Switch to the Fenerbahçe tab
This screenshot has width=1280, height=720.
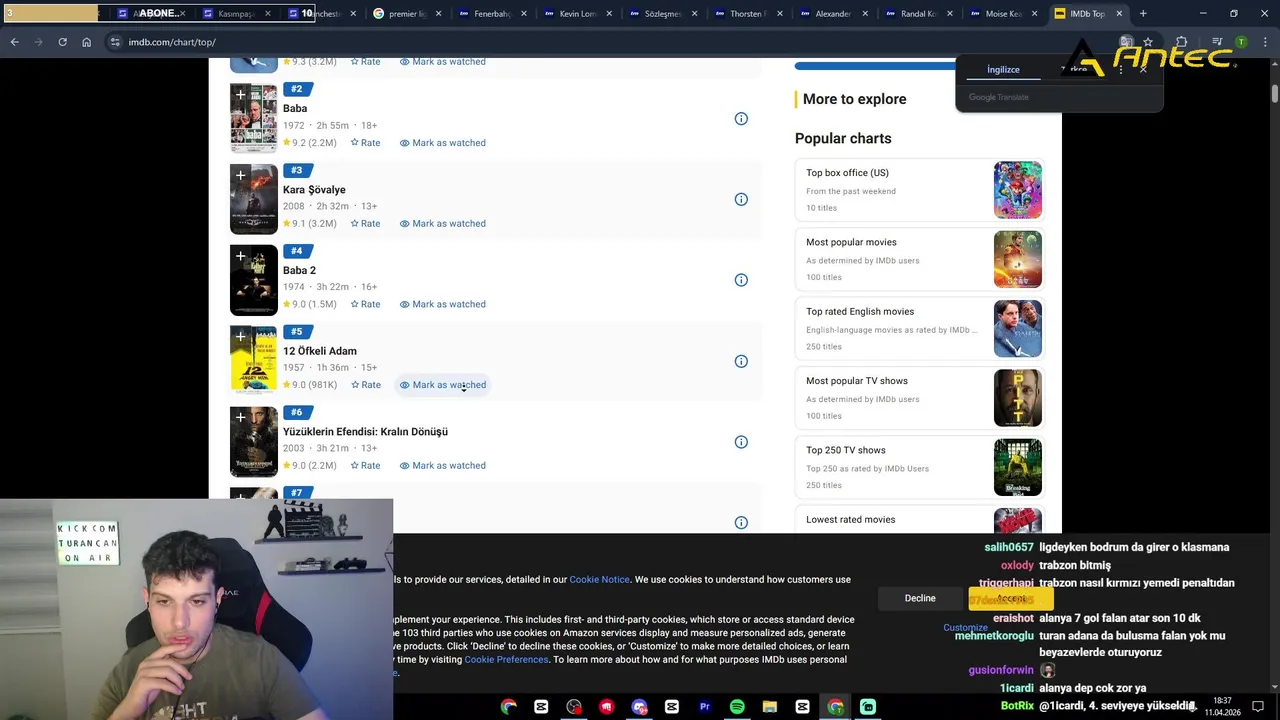click(492, 14)
